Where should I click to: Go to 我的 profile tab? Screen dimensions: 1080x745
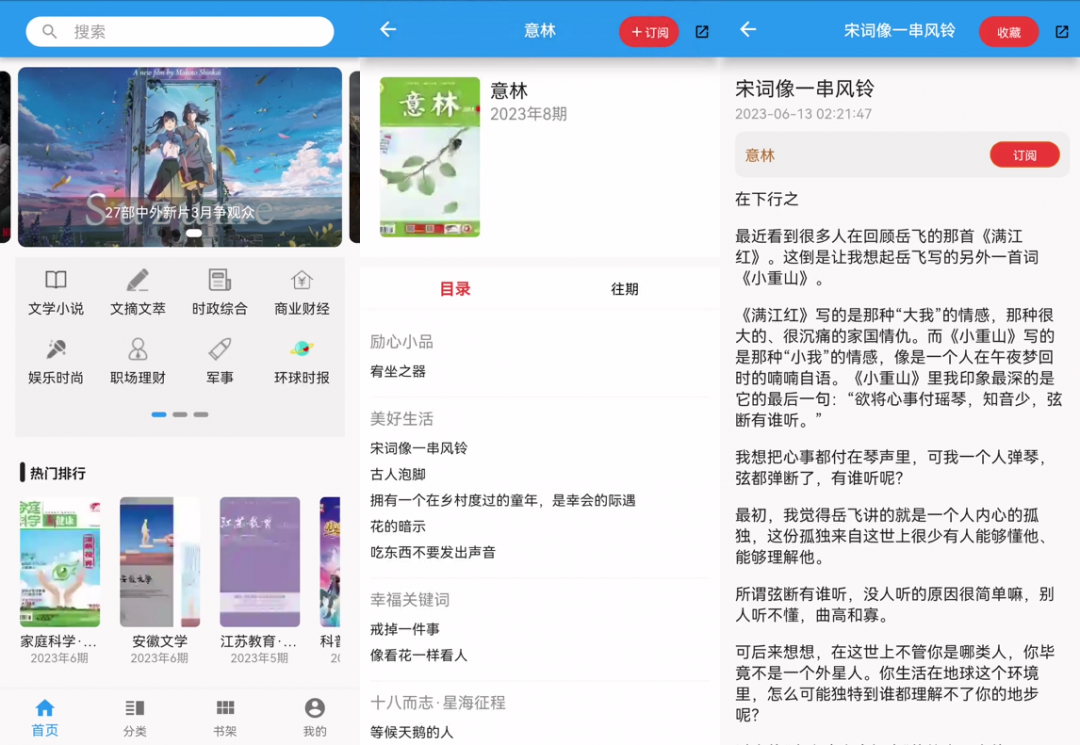tap(315, 717)
